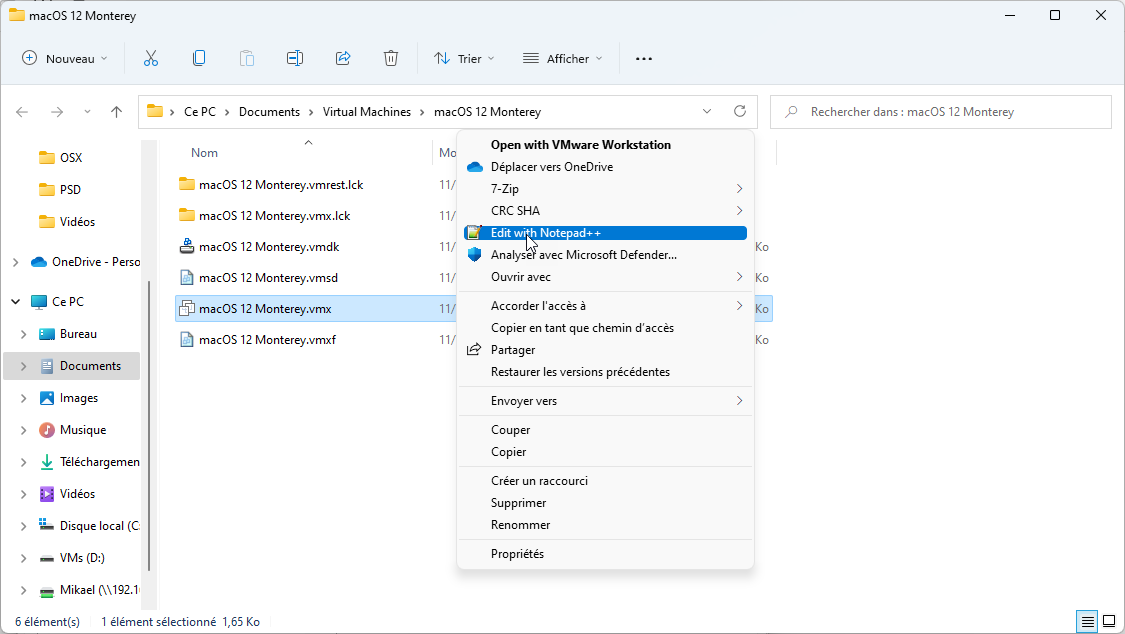Select the macOS 12 Monterey.vmsd file icon
The image size is (1125, 634).
click(x=187, y=278)
